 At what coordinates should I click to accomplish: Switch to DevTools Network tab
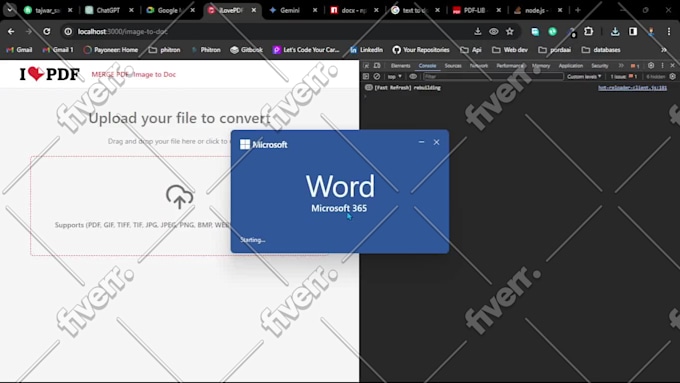pos(479,65)
